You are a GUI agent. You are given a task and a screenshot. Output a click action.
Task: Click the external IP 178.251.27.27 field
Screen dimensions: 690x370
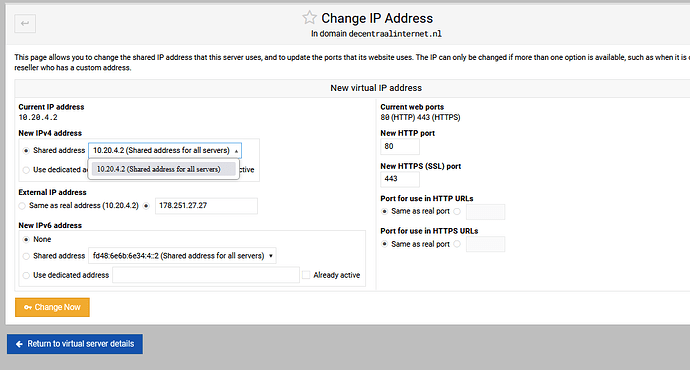click(x=206, y=206)
